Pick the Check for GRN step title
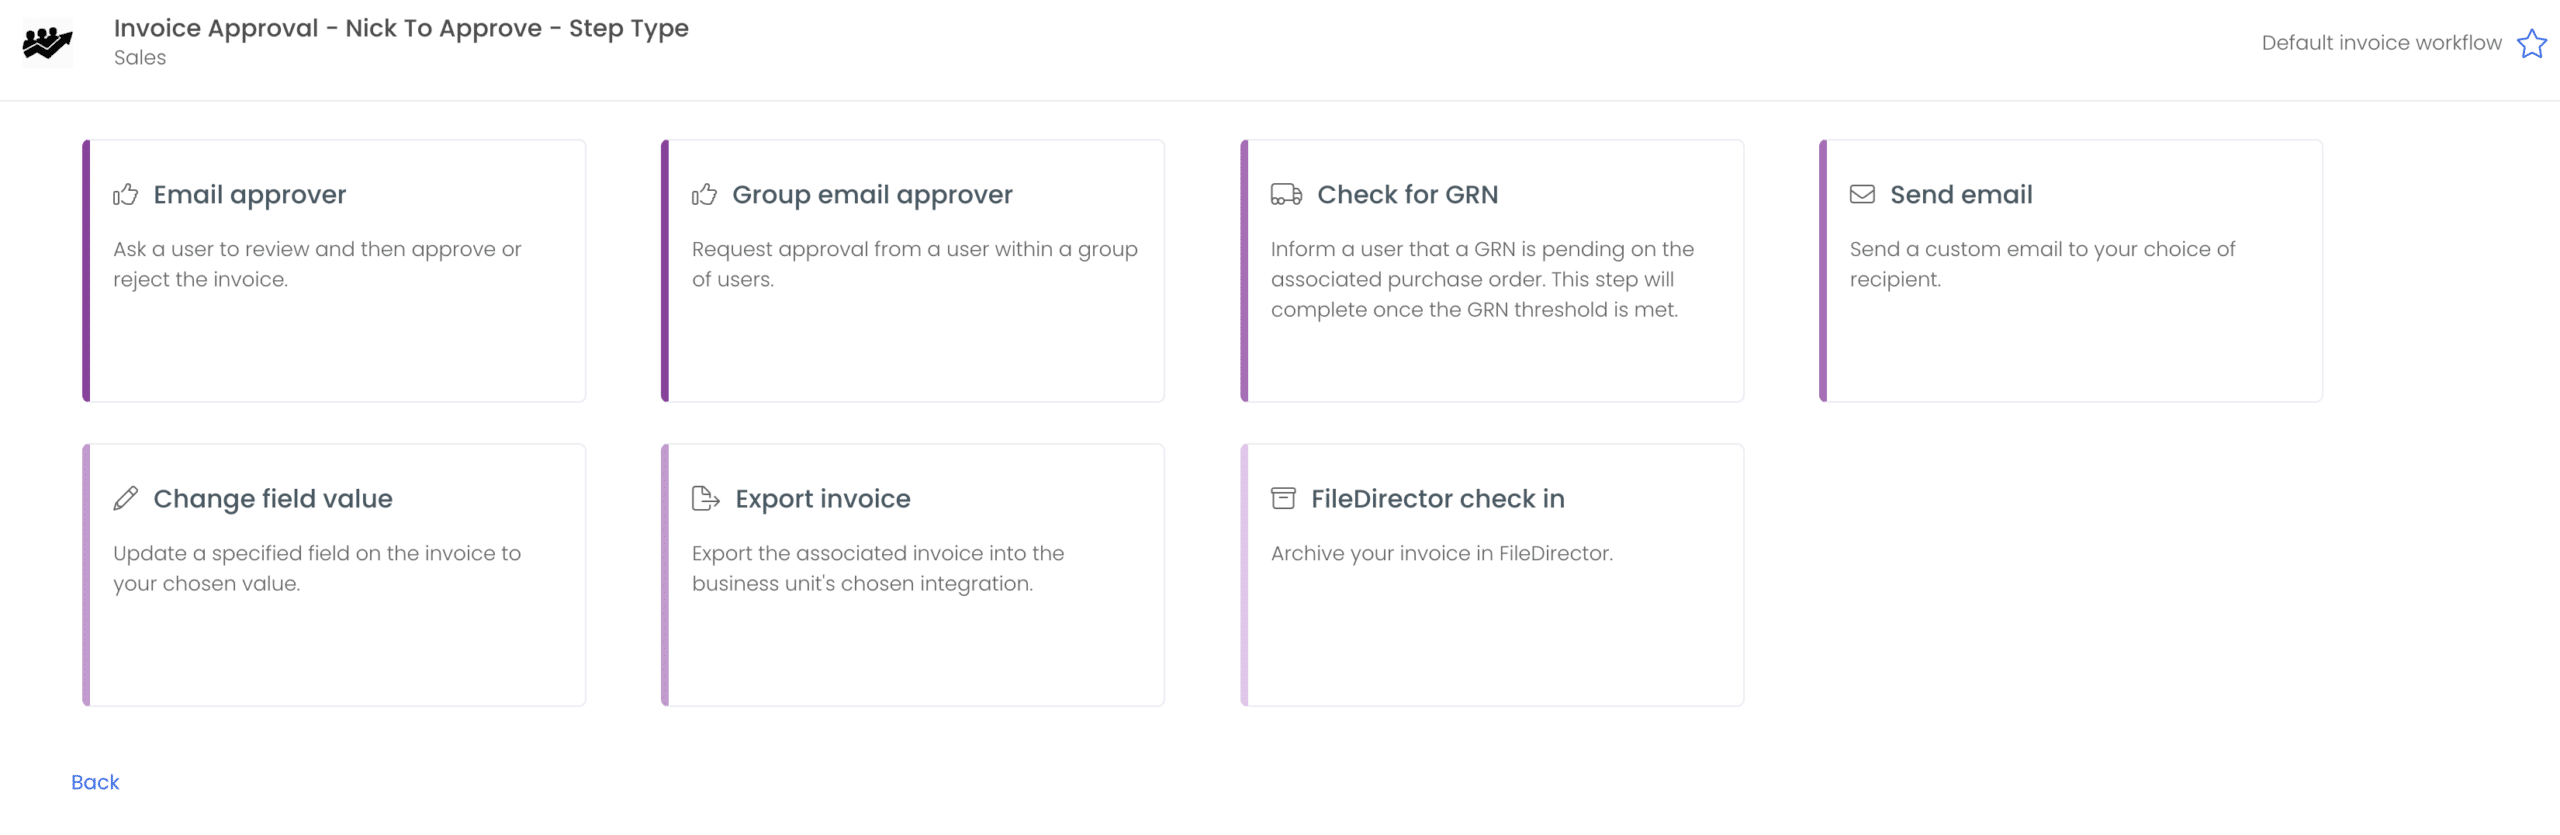The height and width of the screenshot is (835, 2560). (1407, 194)
